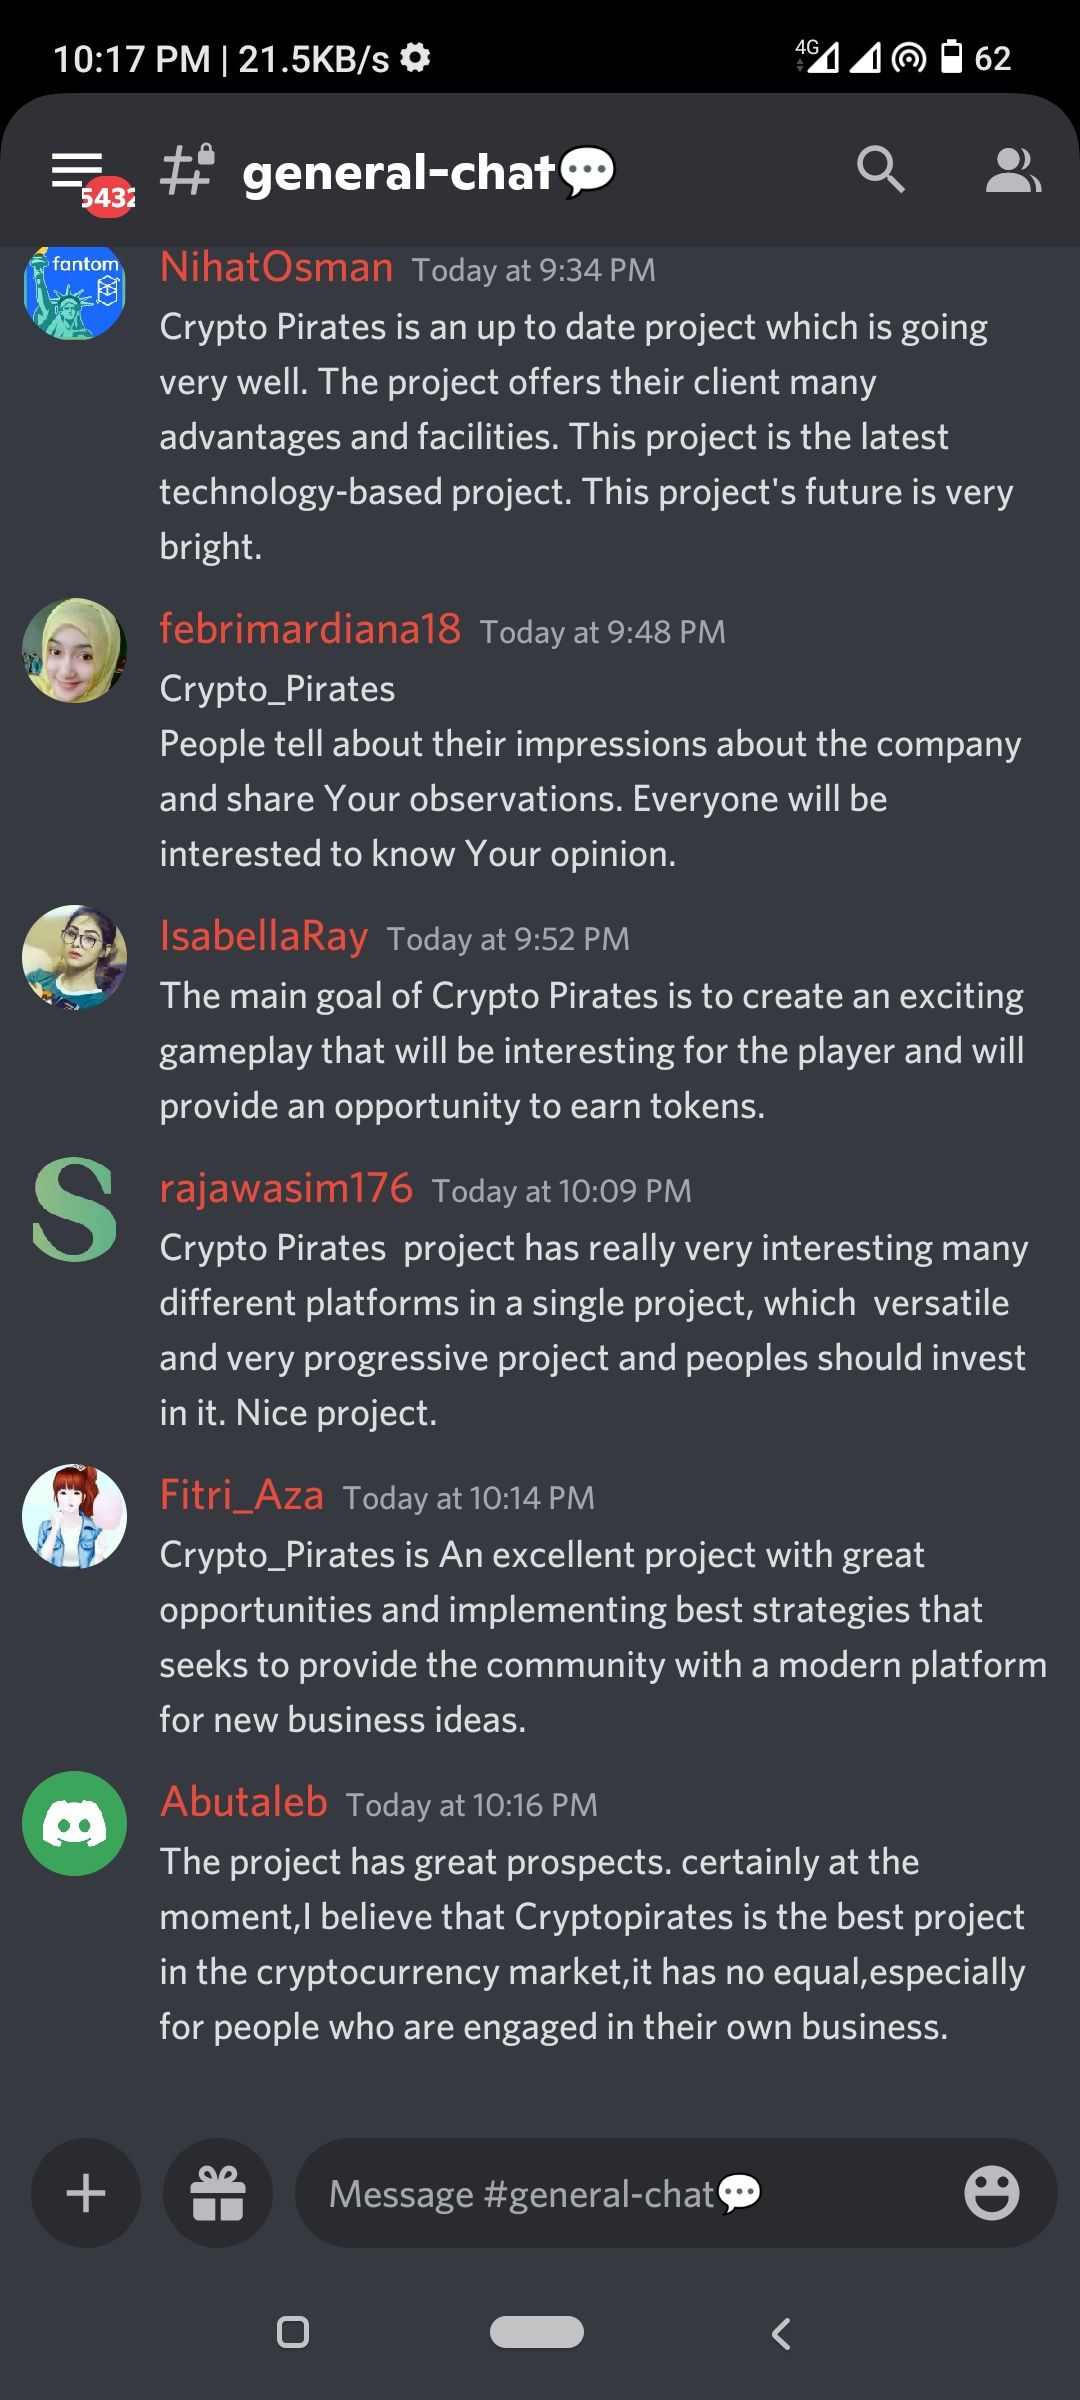This screenshot has height=2400, width=1080.
Task: Tap the Fitri_Aza username
Action: point(242,1495)
